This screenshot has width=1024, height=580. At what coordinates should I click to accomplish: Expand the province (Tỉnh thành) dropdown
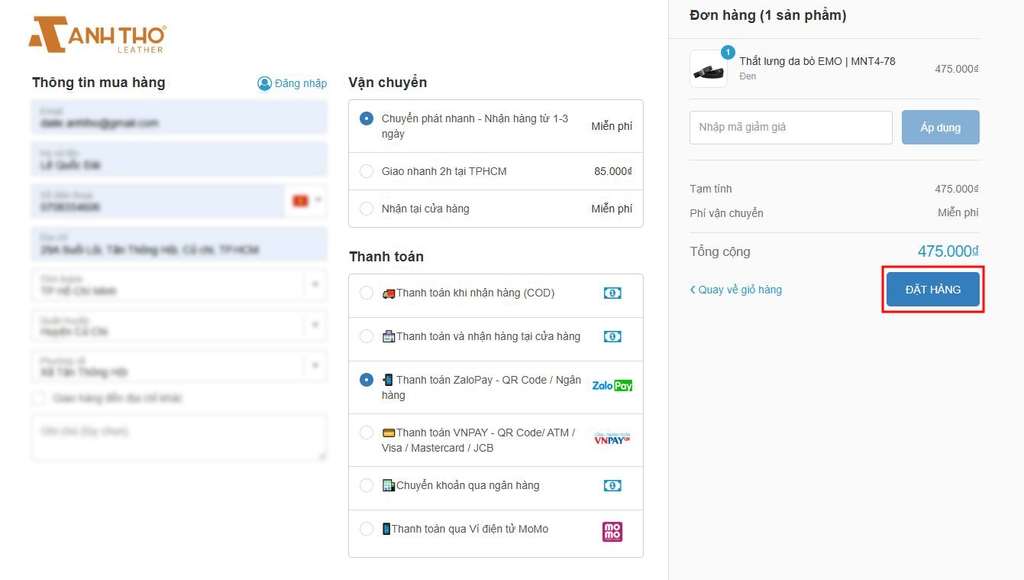pyautogui.click(x=179, y=285)
